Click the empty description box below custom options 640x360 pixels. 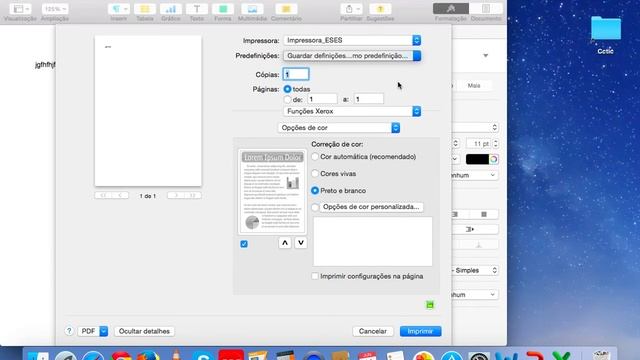click(373, 241)
